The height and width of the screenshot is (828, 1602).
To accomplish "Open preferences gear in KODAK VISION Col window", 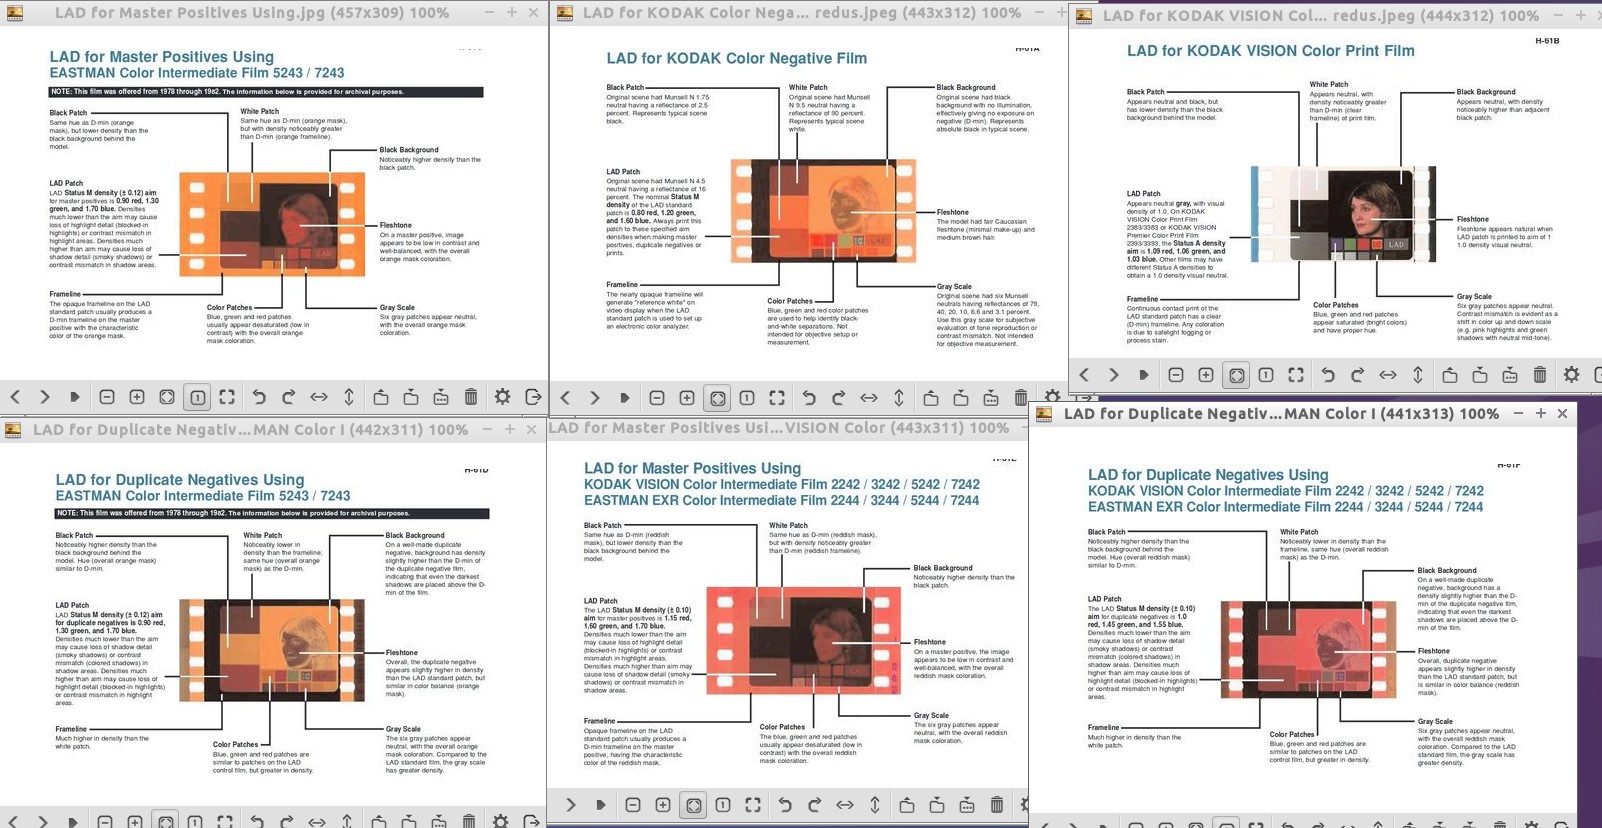I will tap(1572, 375).
